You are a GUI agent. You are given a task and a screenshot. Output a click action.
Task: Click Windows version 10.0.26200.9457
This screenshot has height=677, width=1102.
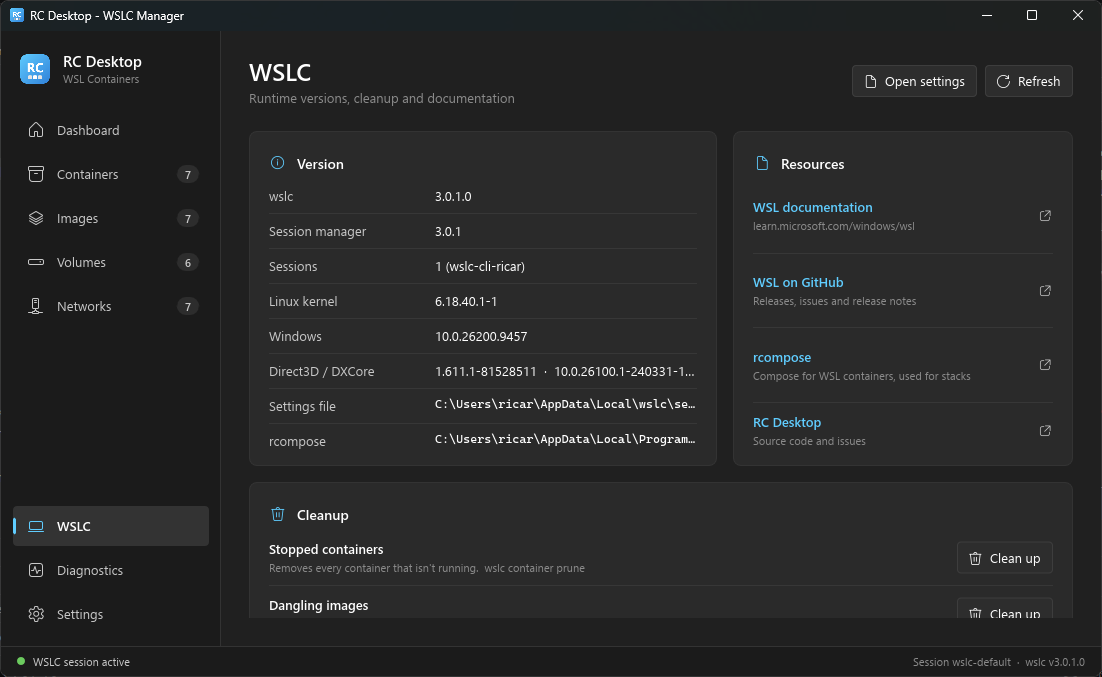point(481,337)
